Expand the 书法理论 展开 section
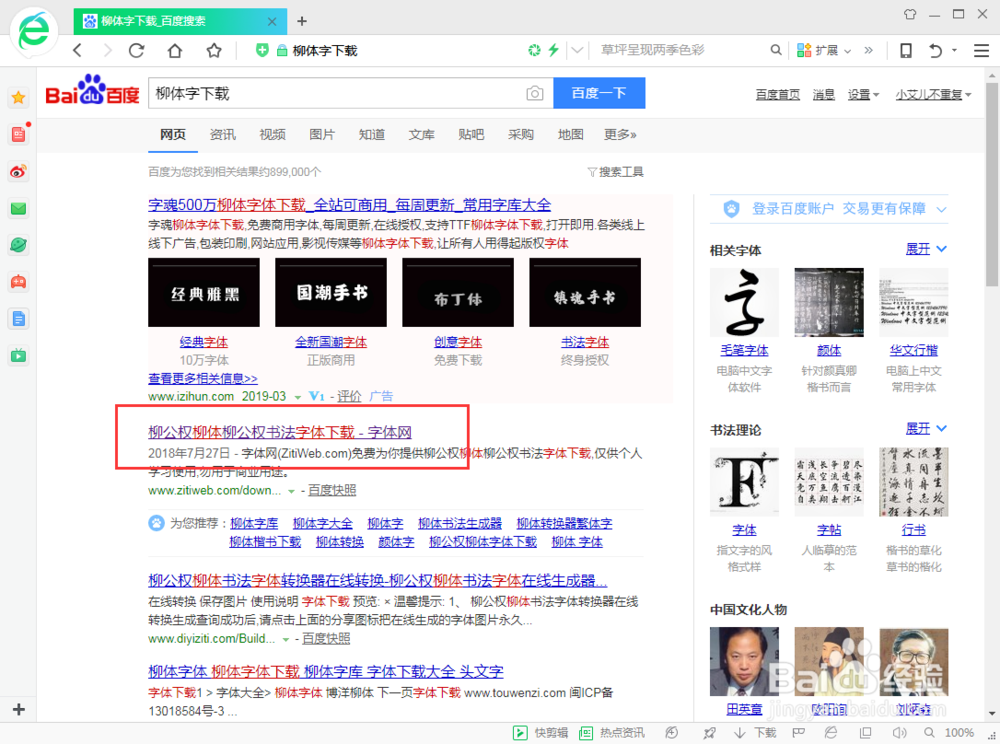 coord(926,428)
